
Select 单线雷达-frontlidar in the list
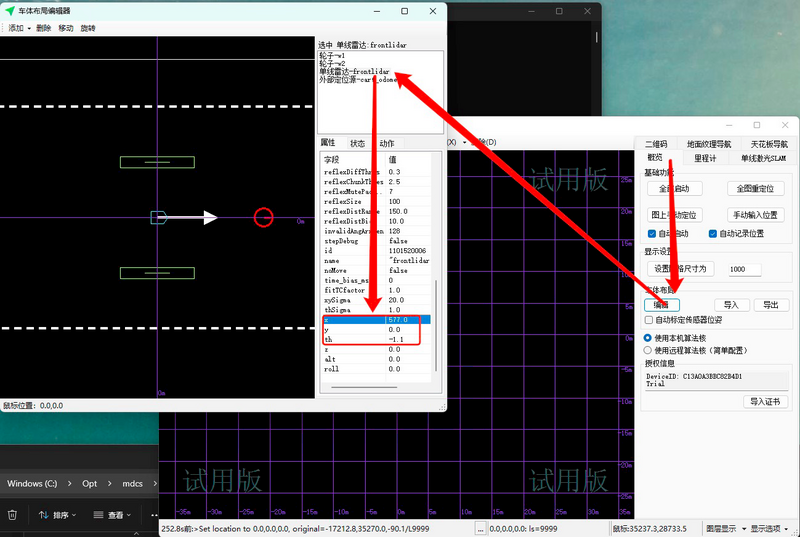[354, 71]
